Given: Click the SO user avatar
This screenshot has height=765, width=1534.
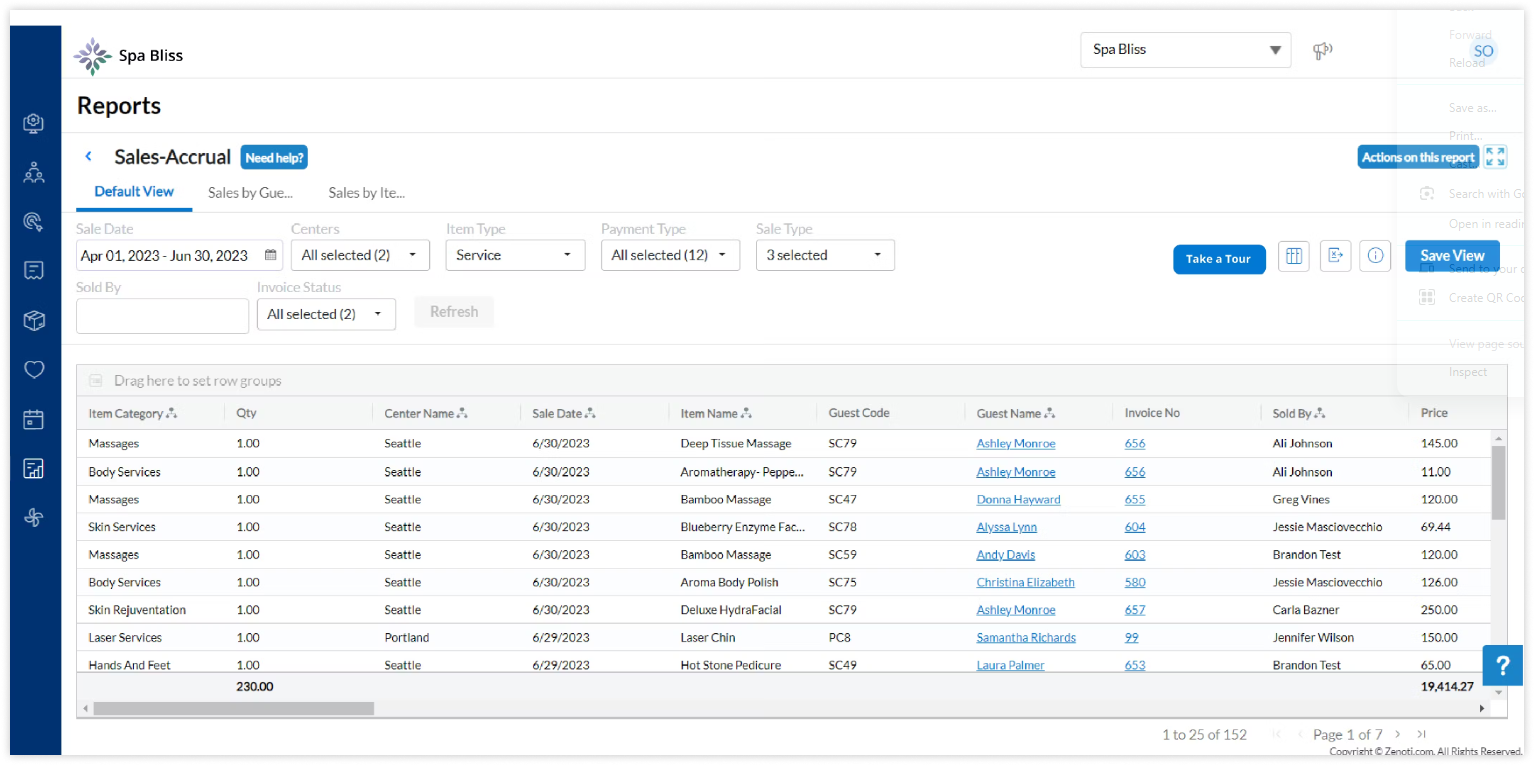Looking at the screenshot, I should (1483, 51).
